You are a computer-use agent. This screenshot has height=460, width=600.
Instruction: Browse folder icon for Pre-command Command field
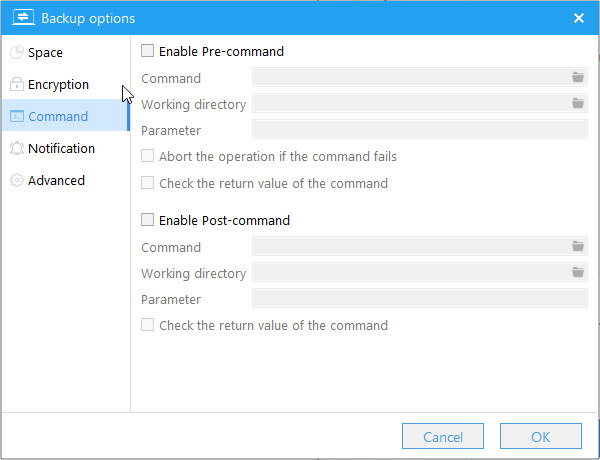578,77
